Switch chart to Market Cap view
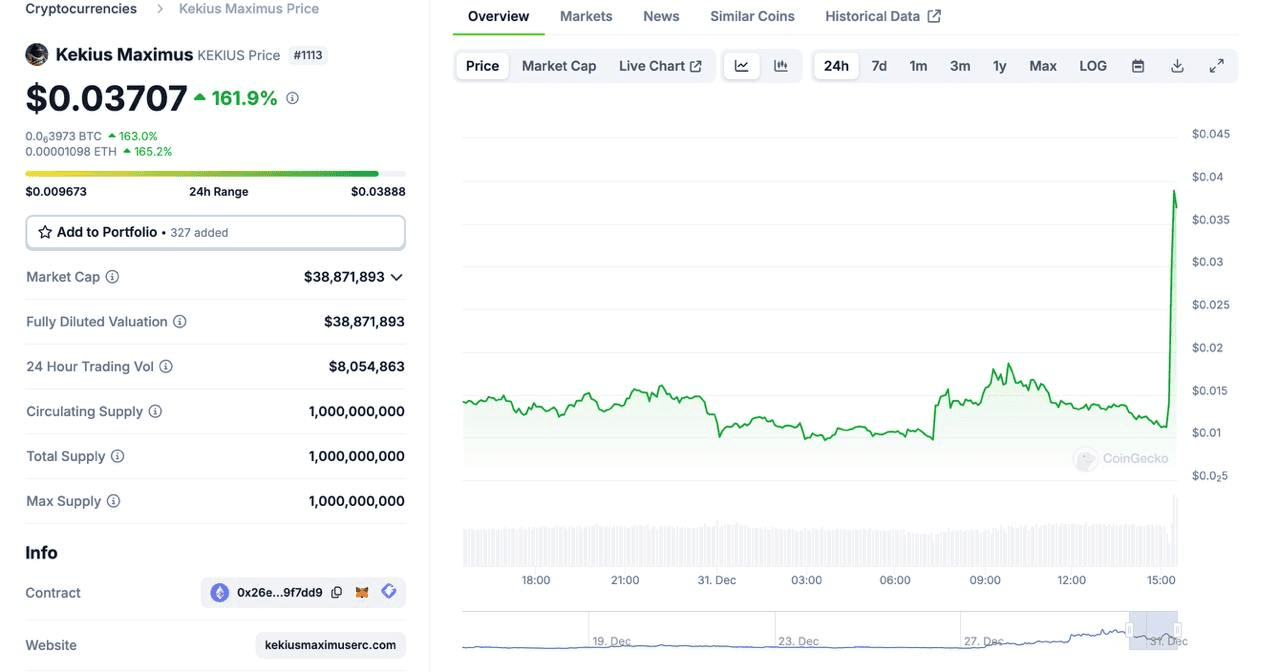 click(559, 66)
